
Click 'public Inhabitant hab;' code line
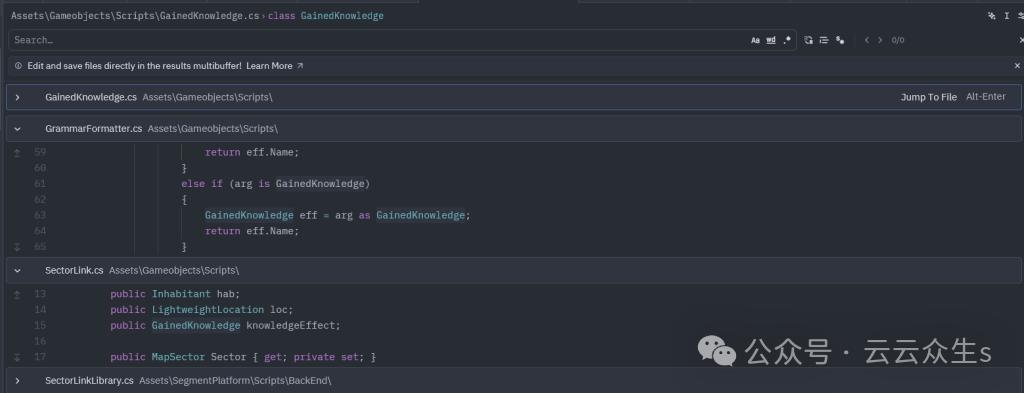175,294
